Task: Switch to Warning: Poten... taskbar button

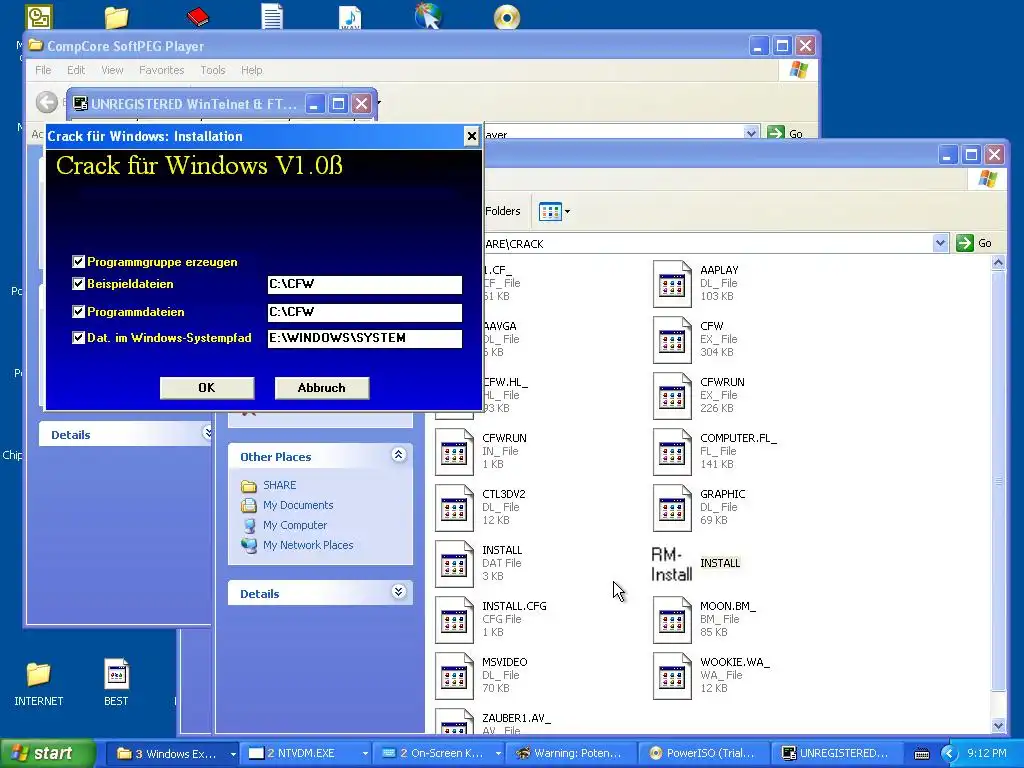Action: point(571,754)
